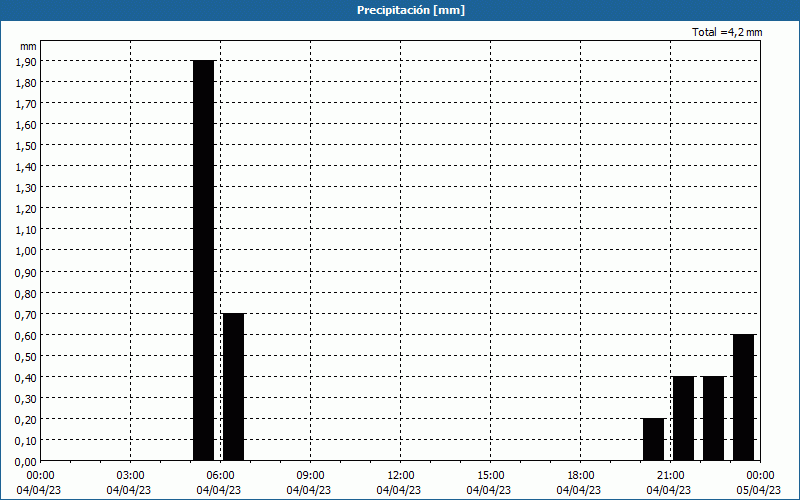Select the 1,80 y-axis value
Screen dimensions: 800x500
point(26,82)
